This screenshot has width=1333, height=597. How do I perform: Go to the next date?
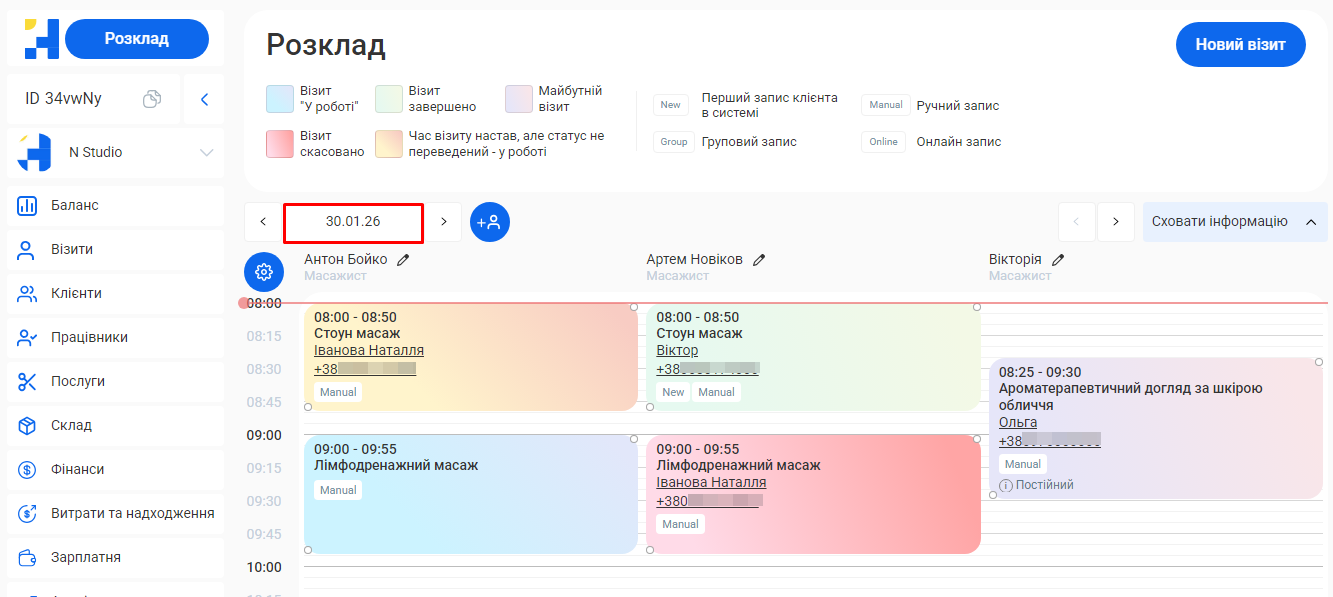tap(444, 222)
